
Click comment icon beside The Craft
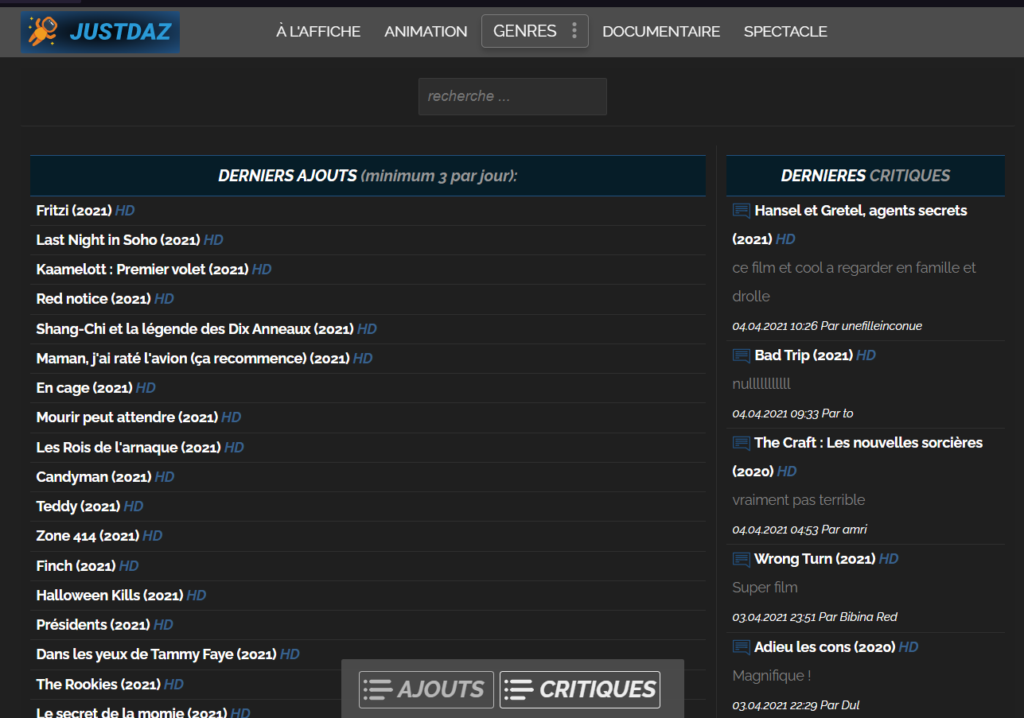point(741,443)
